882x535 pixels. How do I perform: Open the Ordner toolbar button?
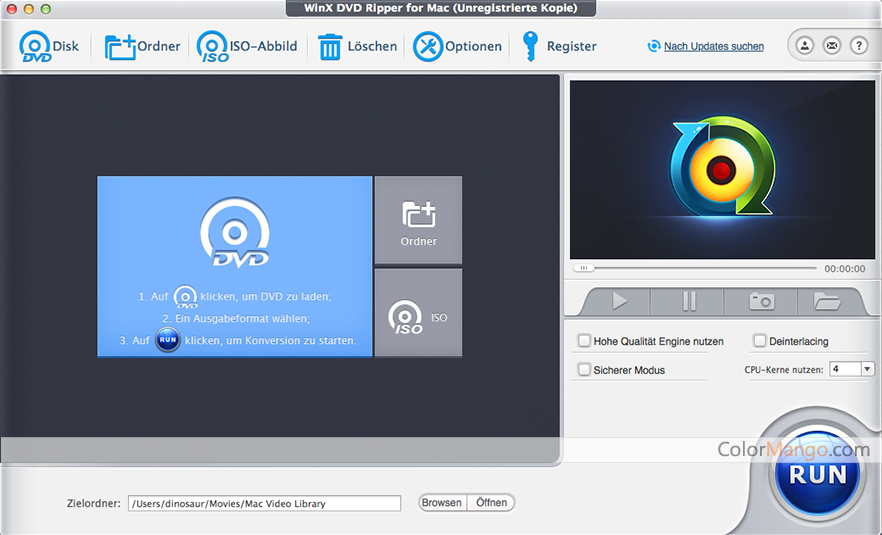point(142,46)
